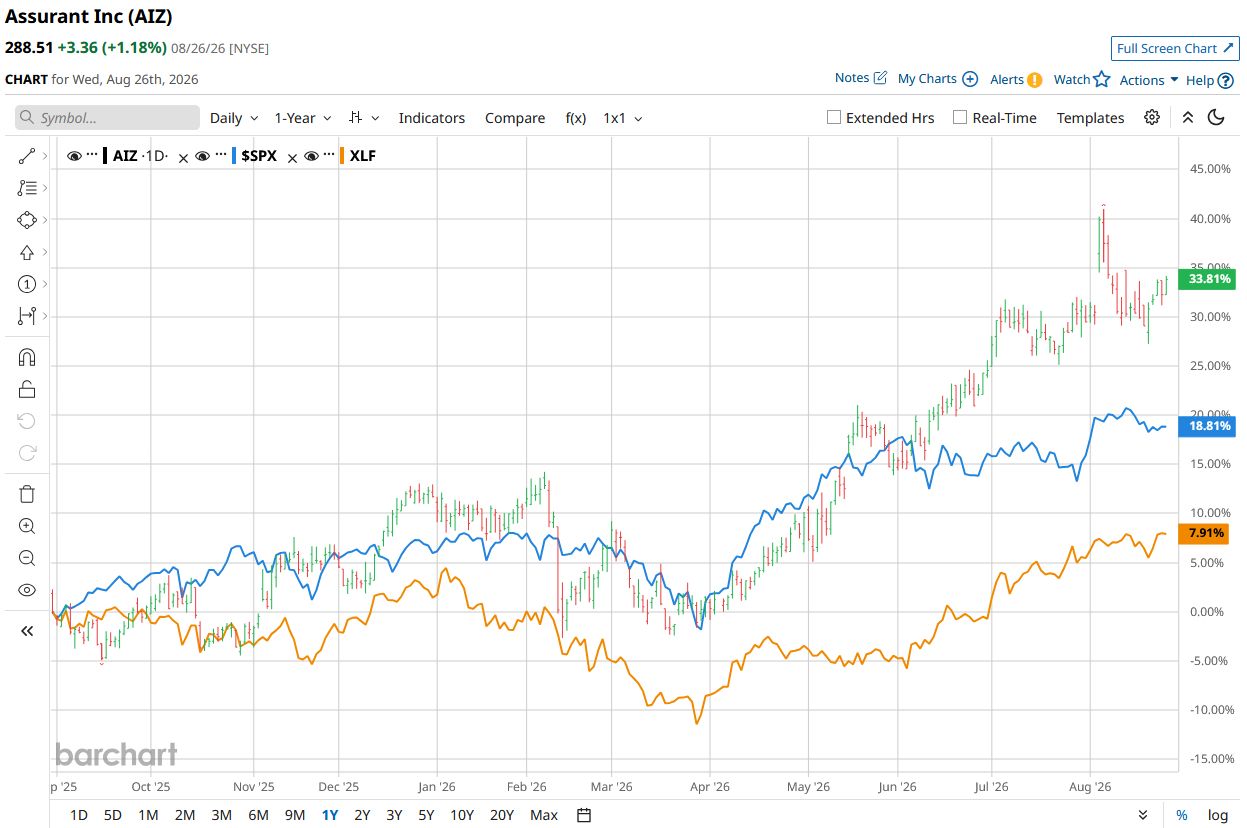This screenshot has height=828, width=1247.
Task: Select the Max time range
Action: coord(544,815)
